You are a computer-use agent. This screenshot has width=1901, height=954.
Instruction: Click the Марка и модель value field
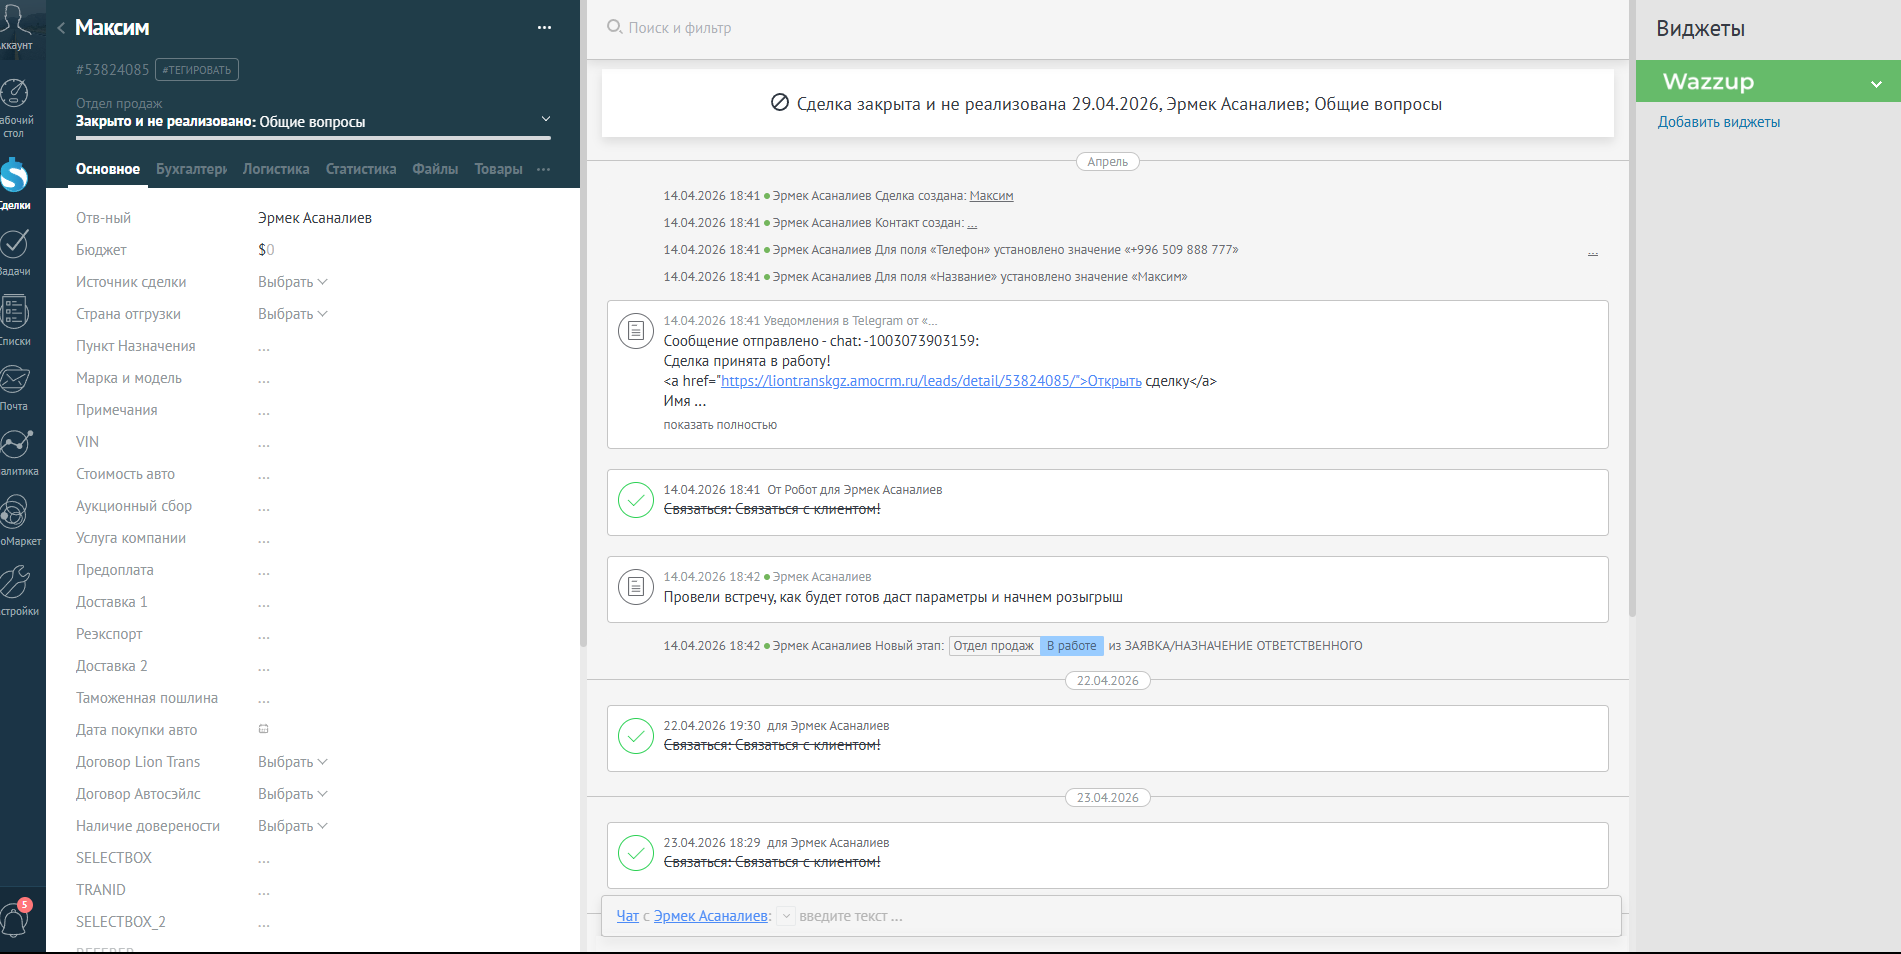click(x=264, y=379)
